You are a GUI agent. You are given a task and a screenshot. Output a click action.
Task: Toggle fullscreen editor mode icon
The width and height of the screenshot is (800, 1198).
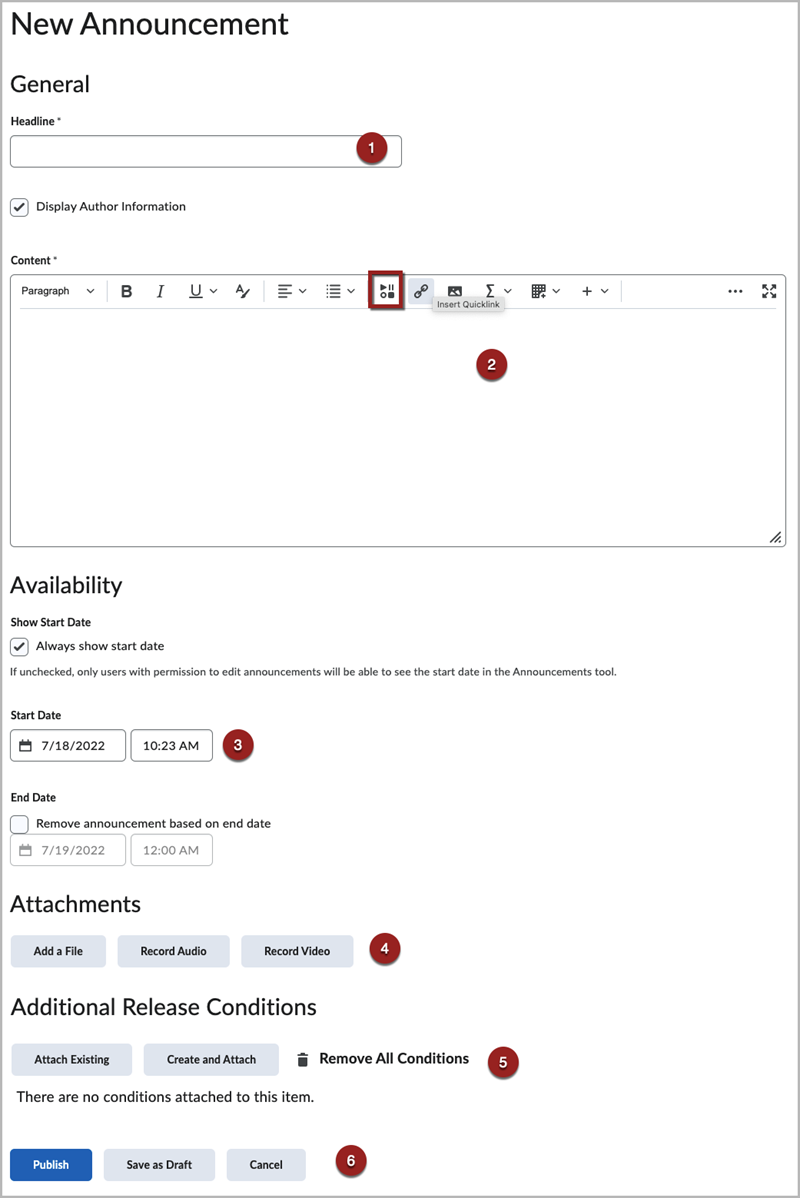(x=769, y=291)
